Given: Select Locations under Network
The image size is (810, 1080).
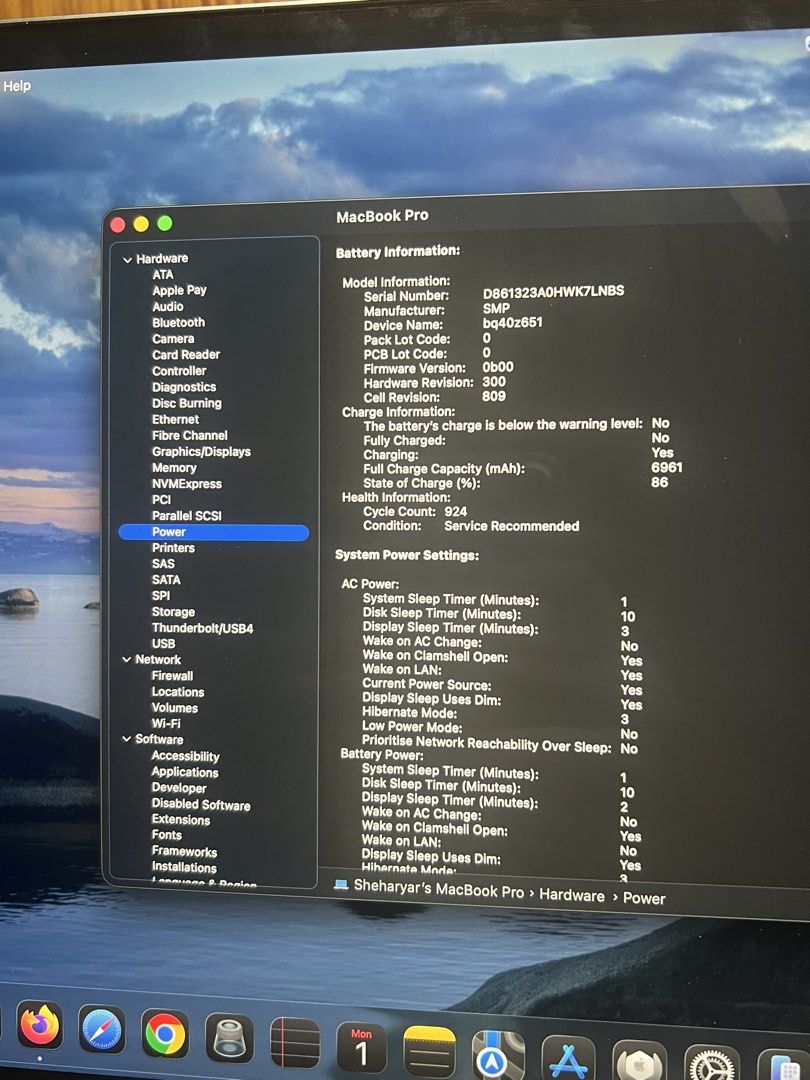Looking at the screenshot, I should pyautogui.click(x=178, y=692).
